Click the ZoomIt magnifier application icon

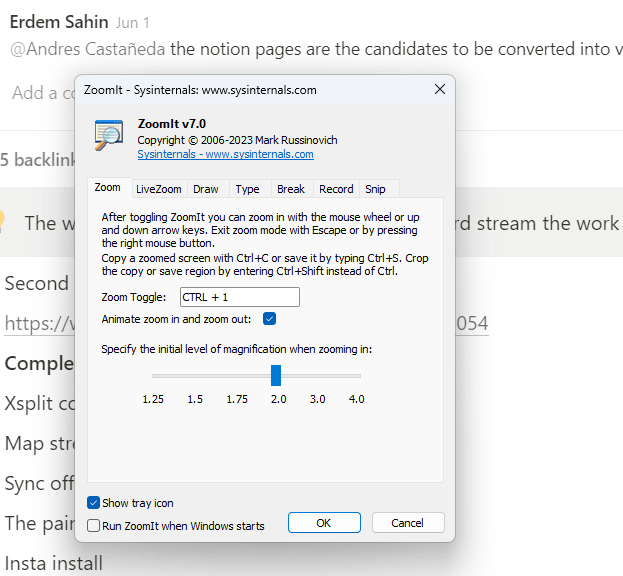pyautogui.click(x=108, y=135)
